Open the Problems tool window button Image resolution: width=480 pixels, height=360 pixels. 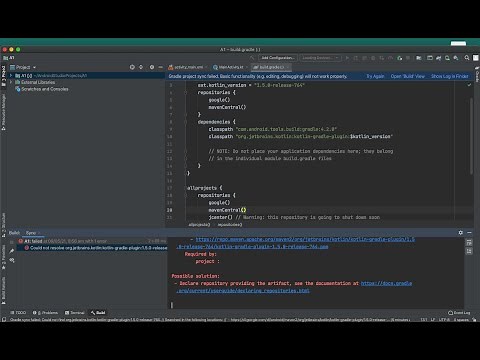pyautogui.click(x=45, y=313)
